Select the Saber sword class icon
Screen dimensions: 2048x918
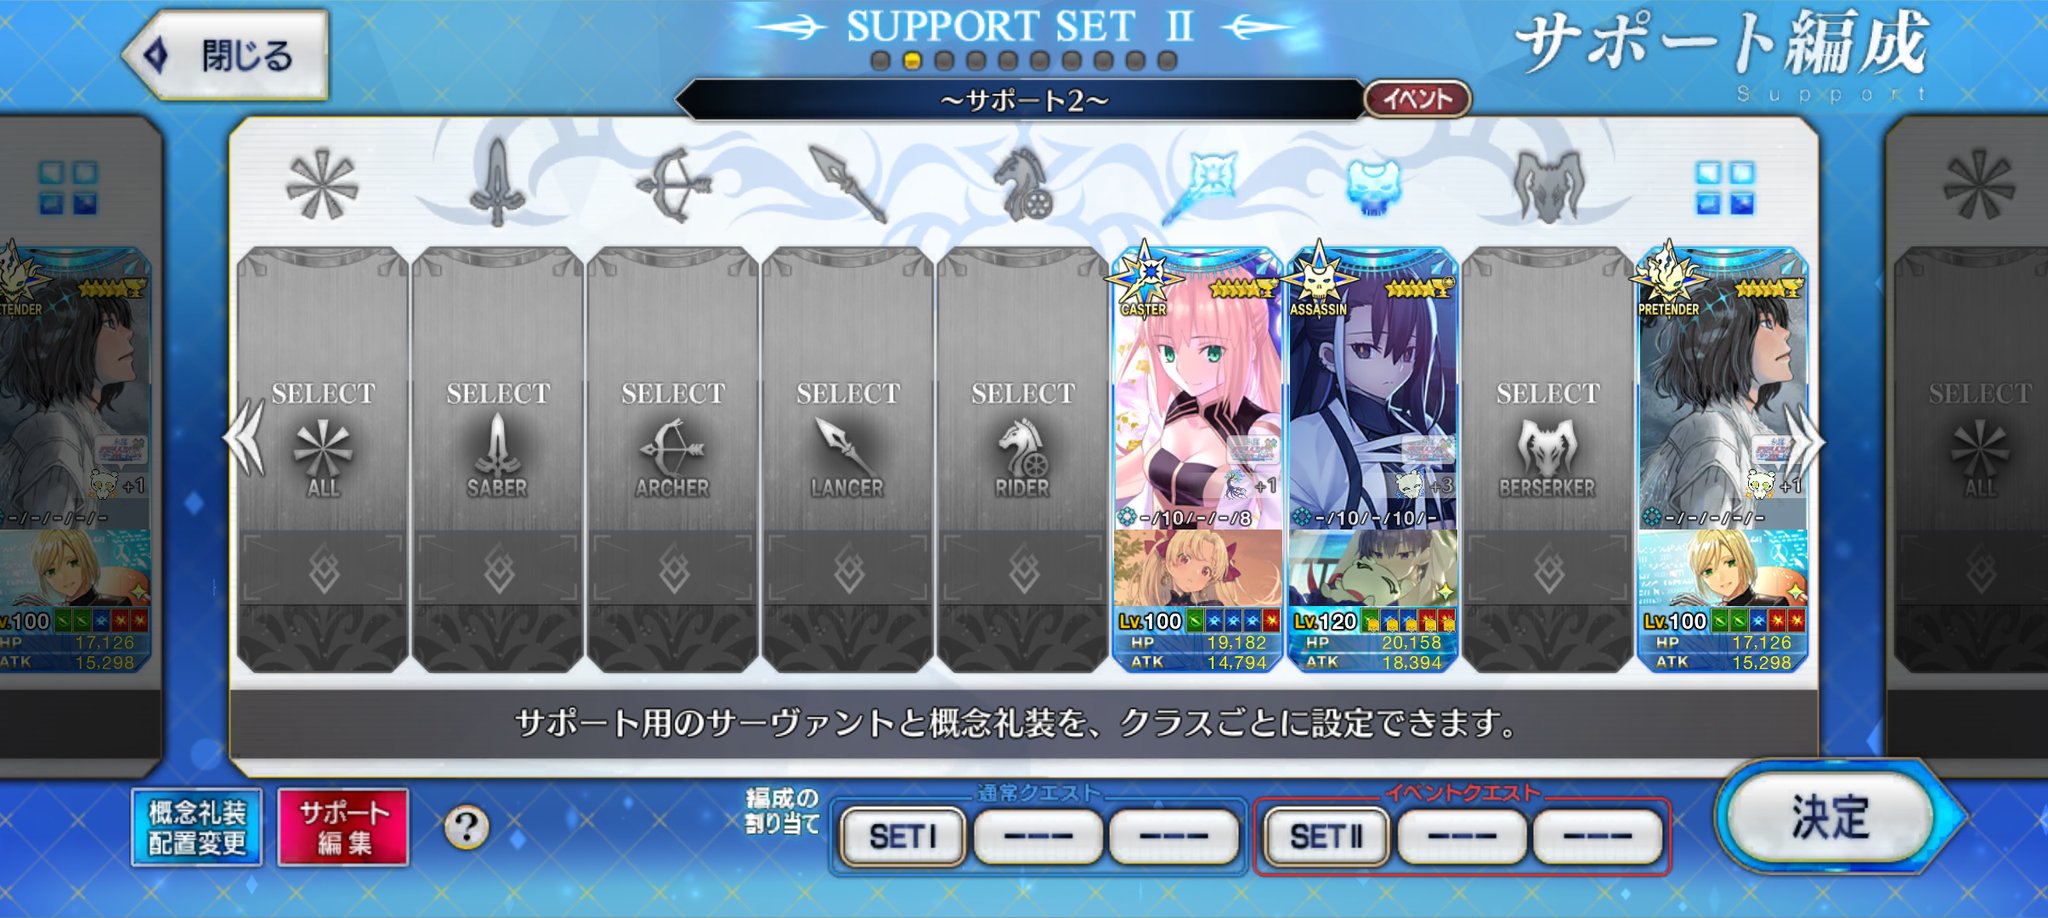click(497, 183)
